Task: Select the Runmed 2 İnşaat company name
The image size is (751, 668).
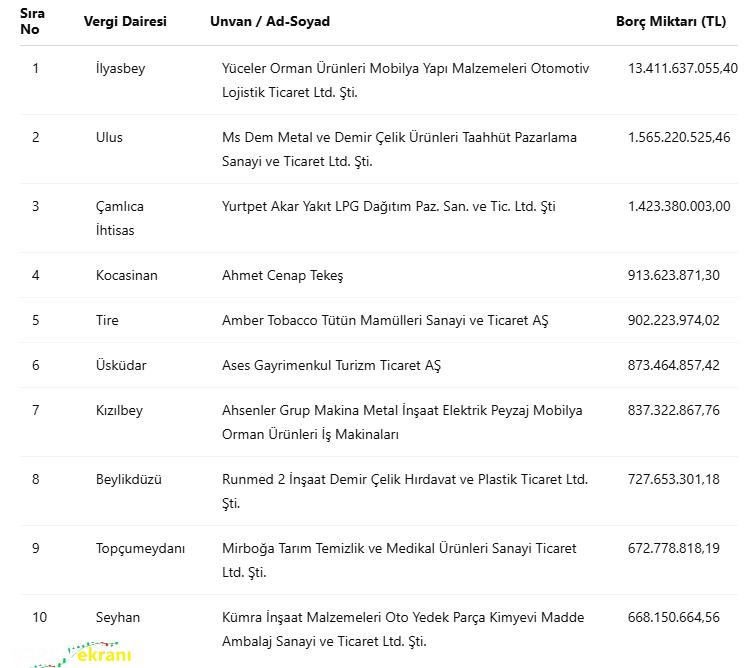Action: point(404,491)
